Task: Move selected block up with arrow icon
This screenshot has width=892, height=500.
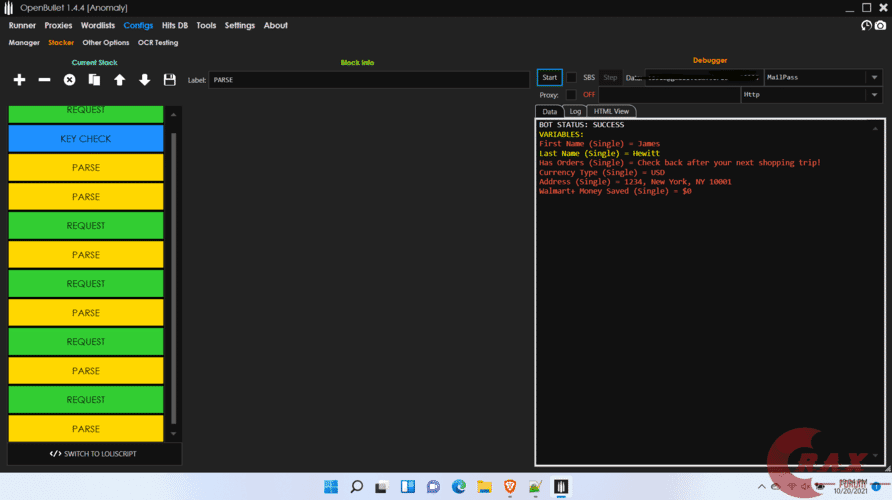Action: click(119, 80)
